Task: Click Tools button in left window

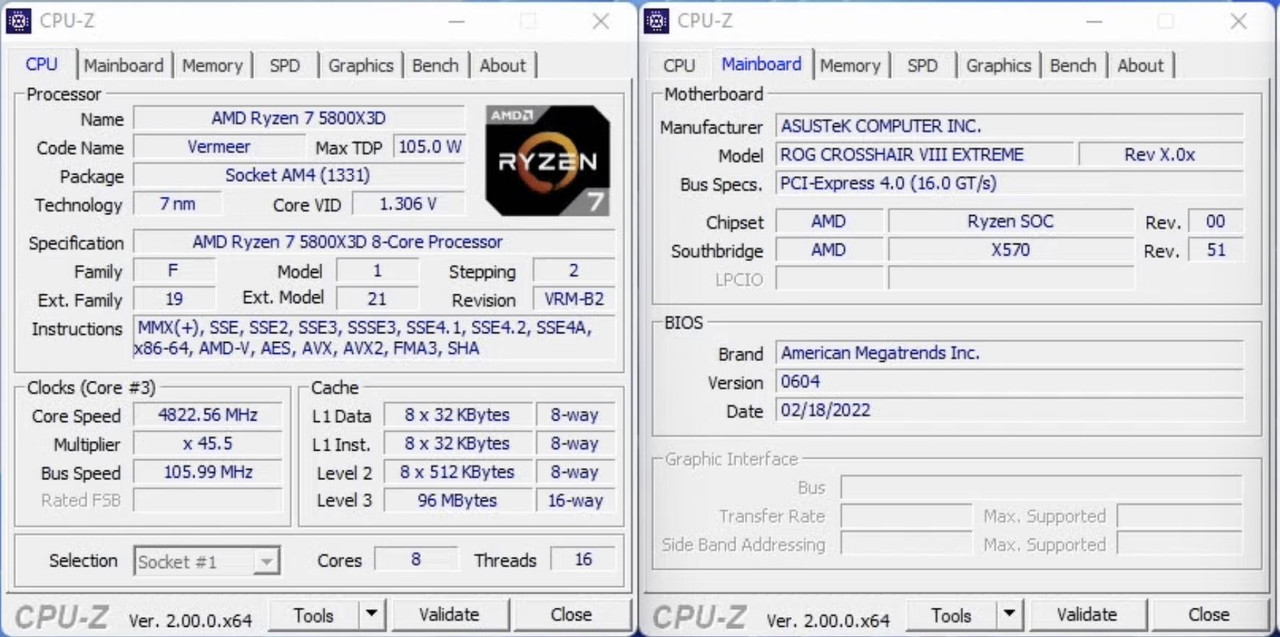Action: pyautogui.click(x=313, y=614)
